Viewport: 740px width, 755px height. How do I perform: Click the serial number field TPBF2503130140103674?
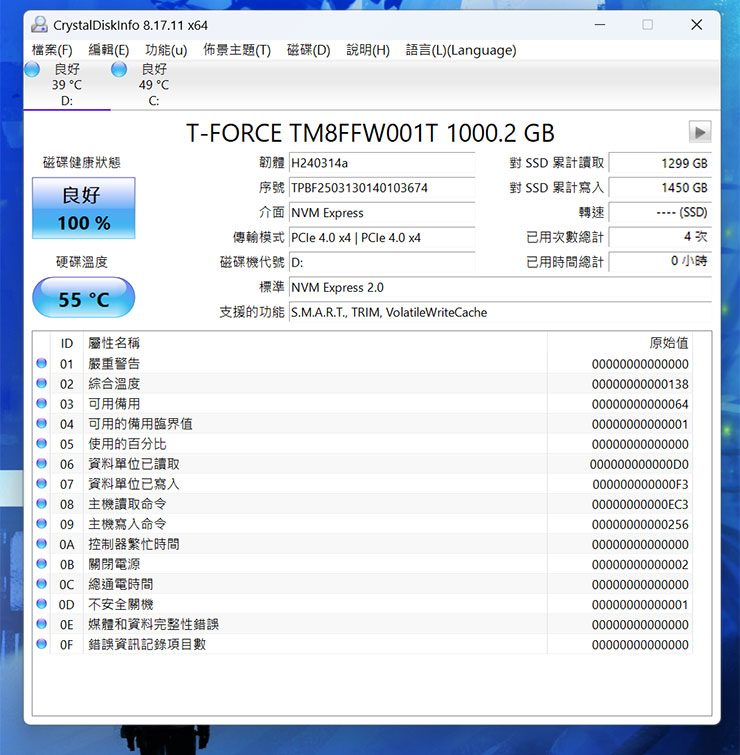click(382, 188)
